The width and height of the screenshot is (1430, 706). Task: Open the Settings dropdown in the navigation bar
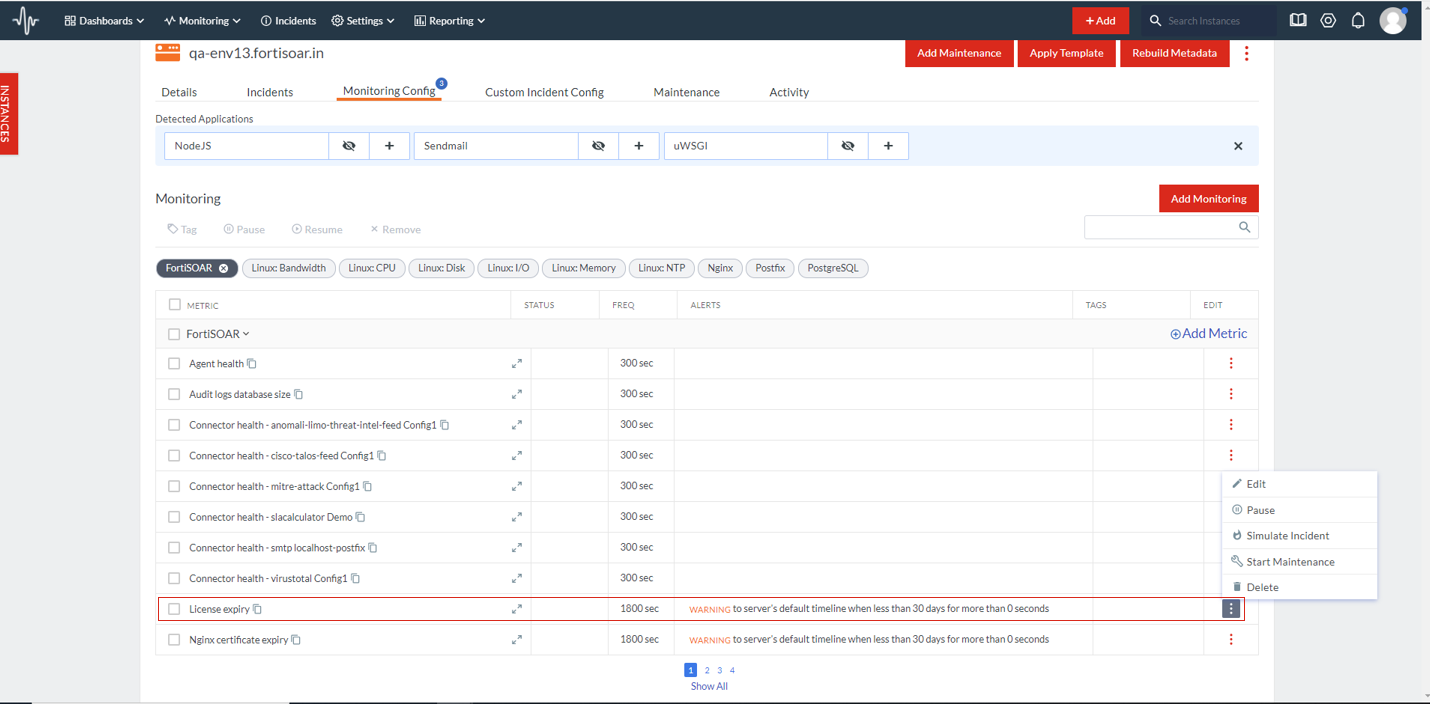click(363, 20)
